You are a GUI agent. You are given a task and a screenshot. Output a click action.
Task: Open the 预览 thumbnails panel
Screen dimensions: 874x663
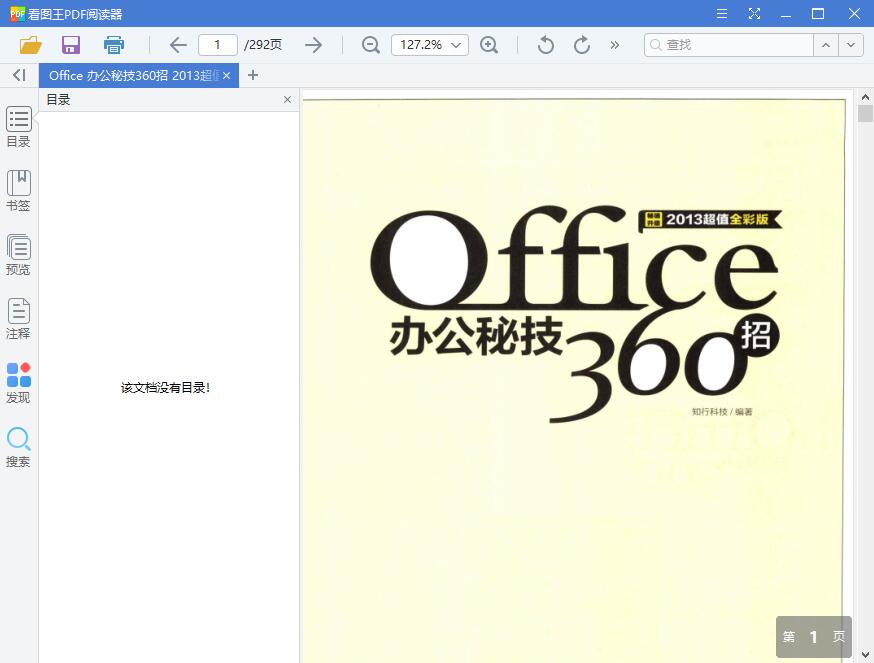[x=18, y=255]
